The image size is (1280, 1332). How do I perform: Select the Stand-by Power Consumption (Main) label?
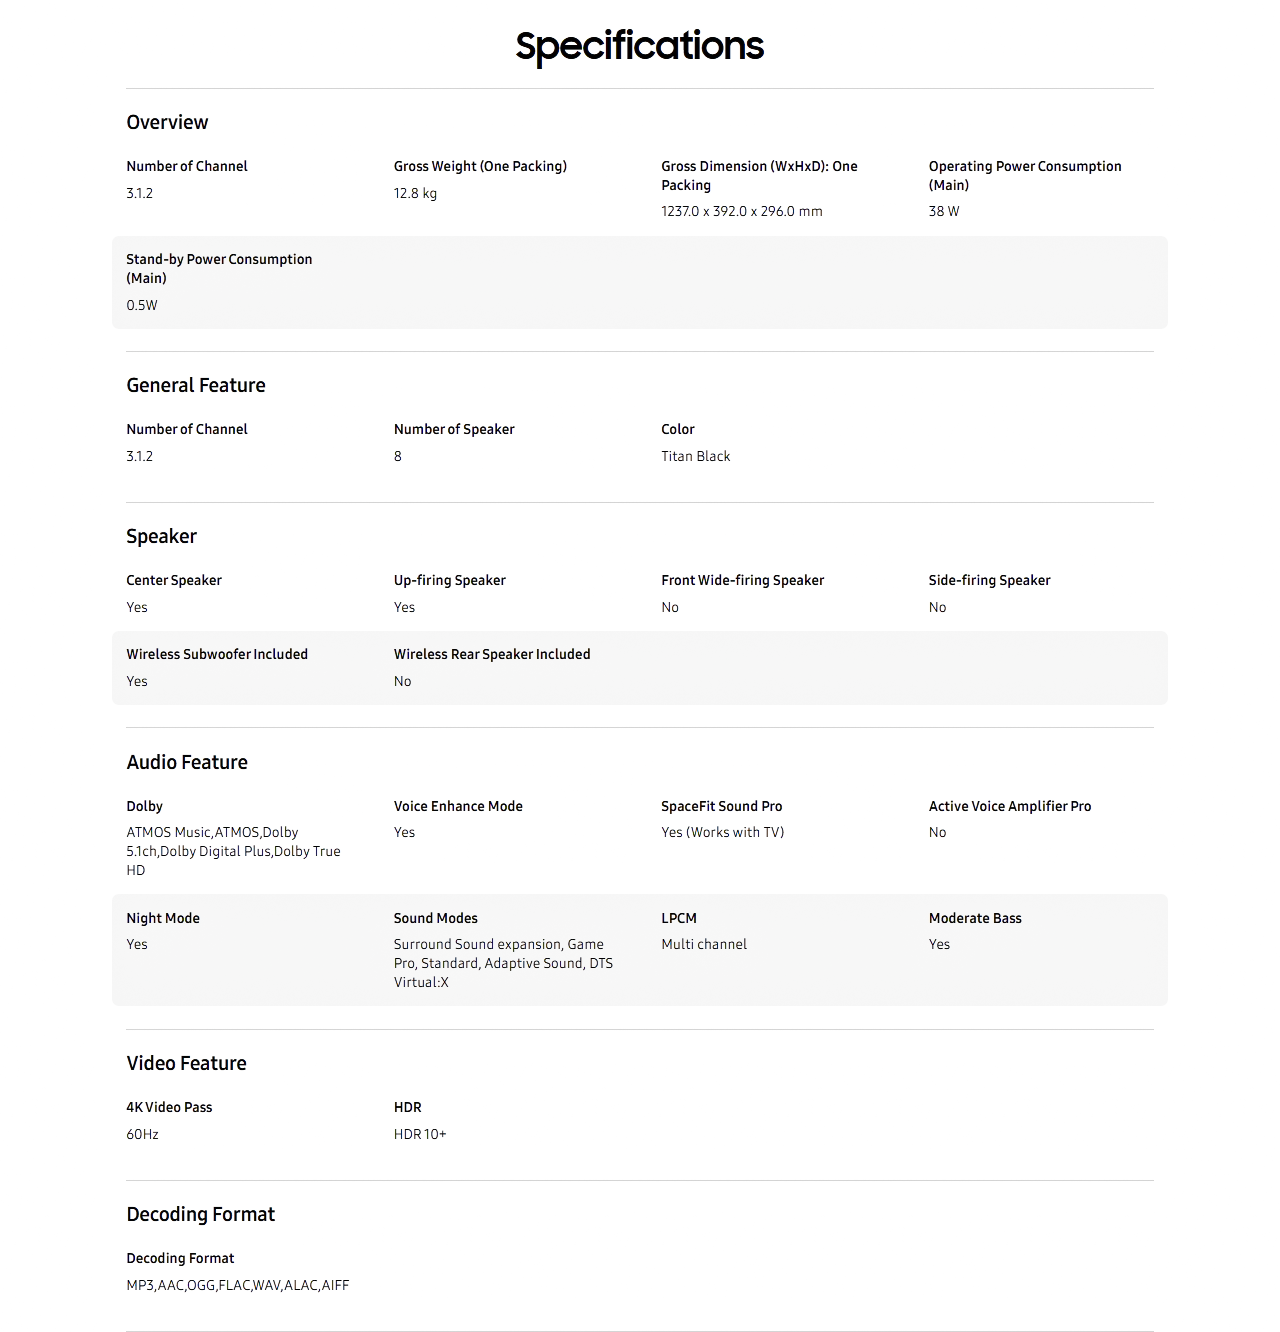(x=219, y=268)
